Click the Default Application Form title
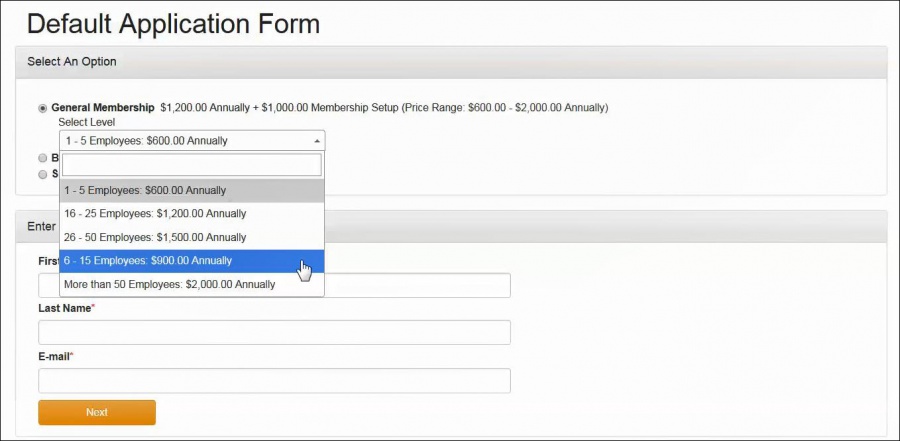Image resolution: width=900 pixels, height=441 pixels. point(173,23)
